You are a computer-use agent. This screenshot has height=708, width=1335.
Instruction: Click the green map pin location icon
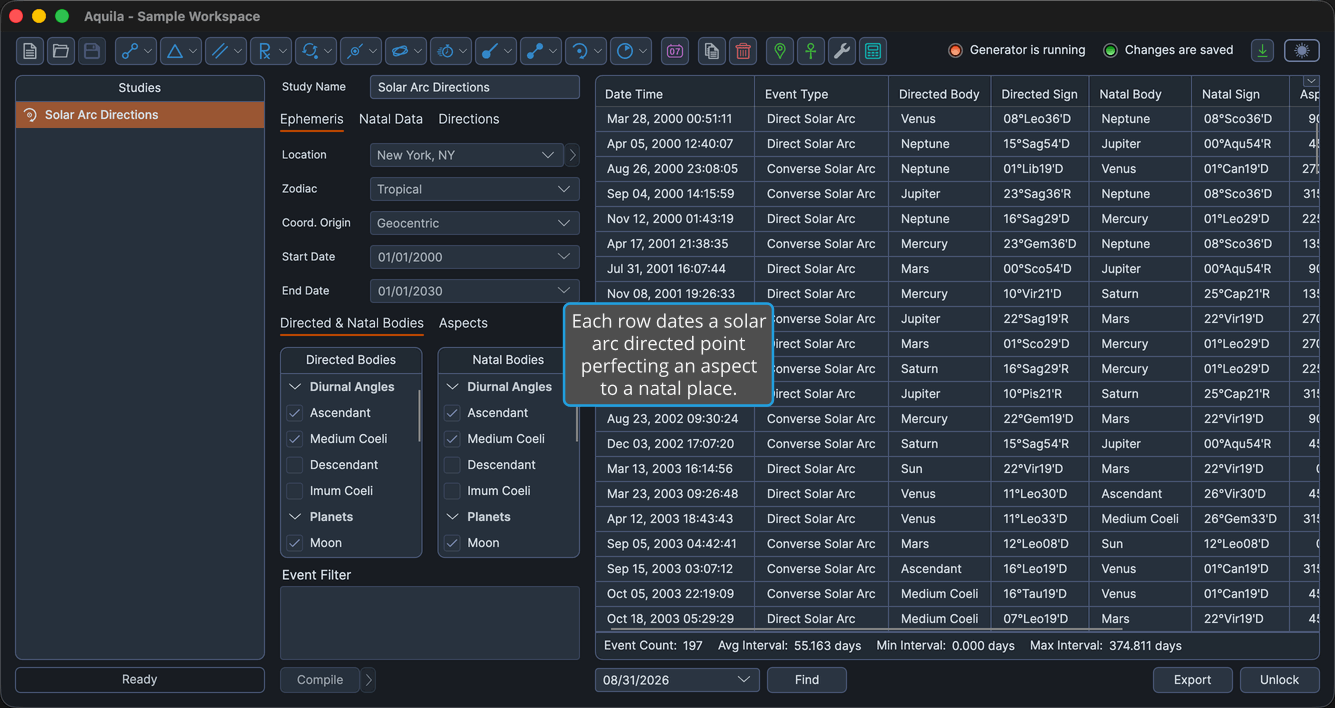(x=780, y=51)
